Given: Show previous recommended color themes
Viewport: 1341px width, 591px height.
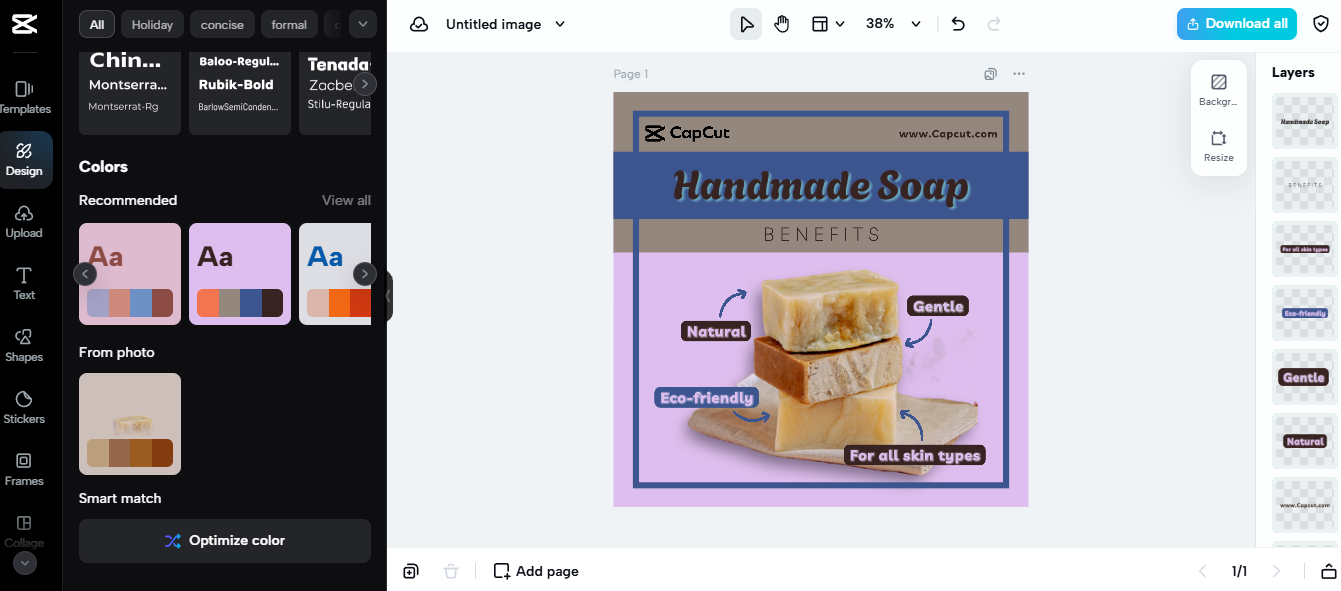Looking at the screenshot, I should [85, 274].
